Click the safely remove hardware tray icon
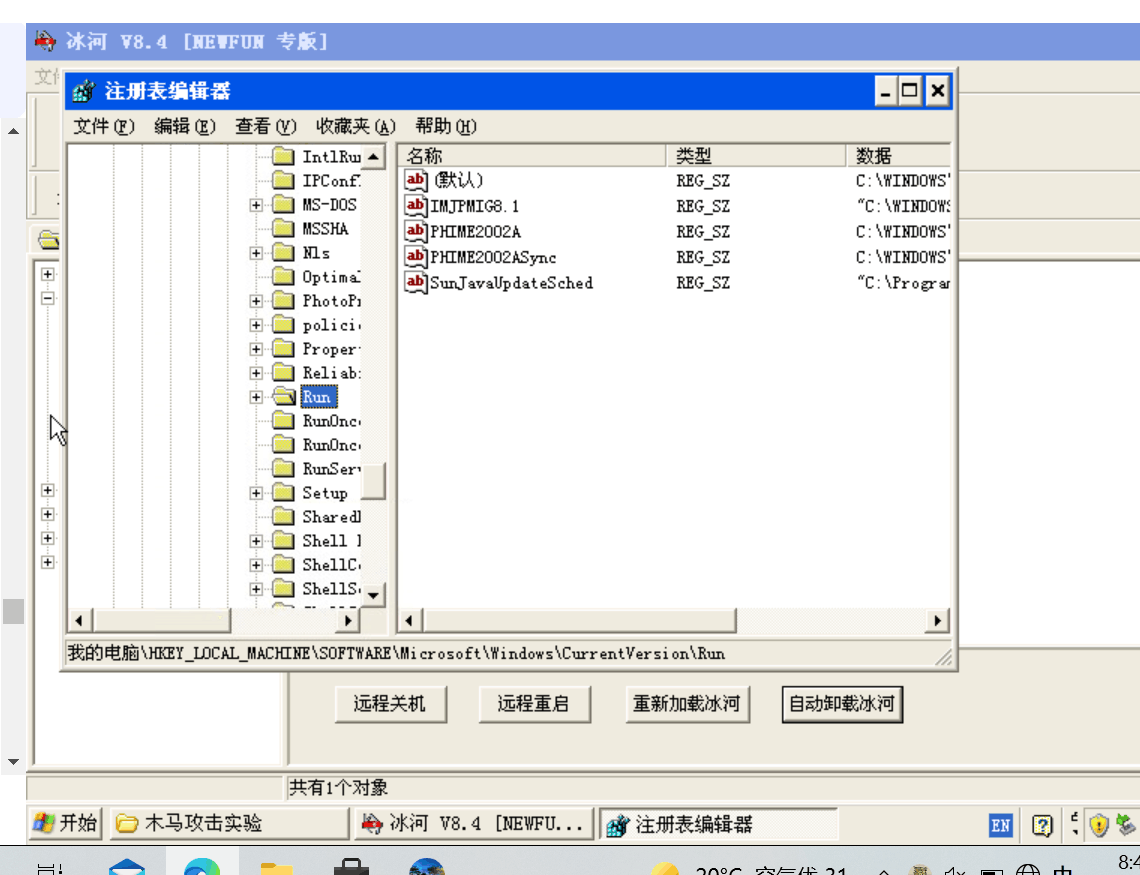 click(x=1125, y=825)
